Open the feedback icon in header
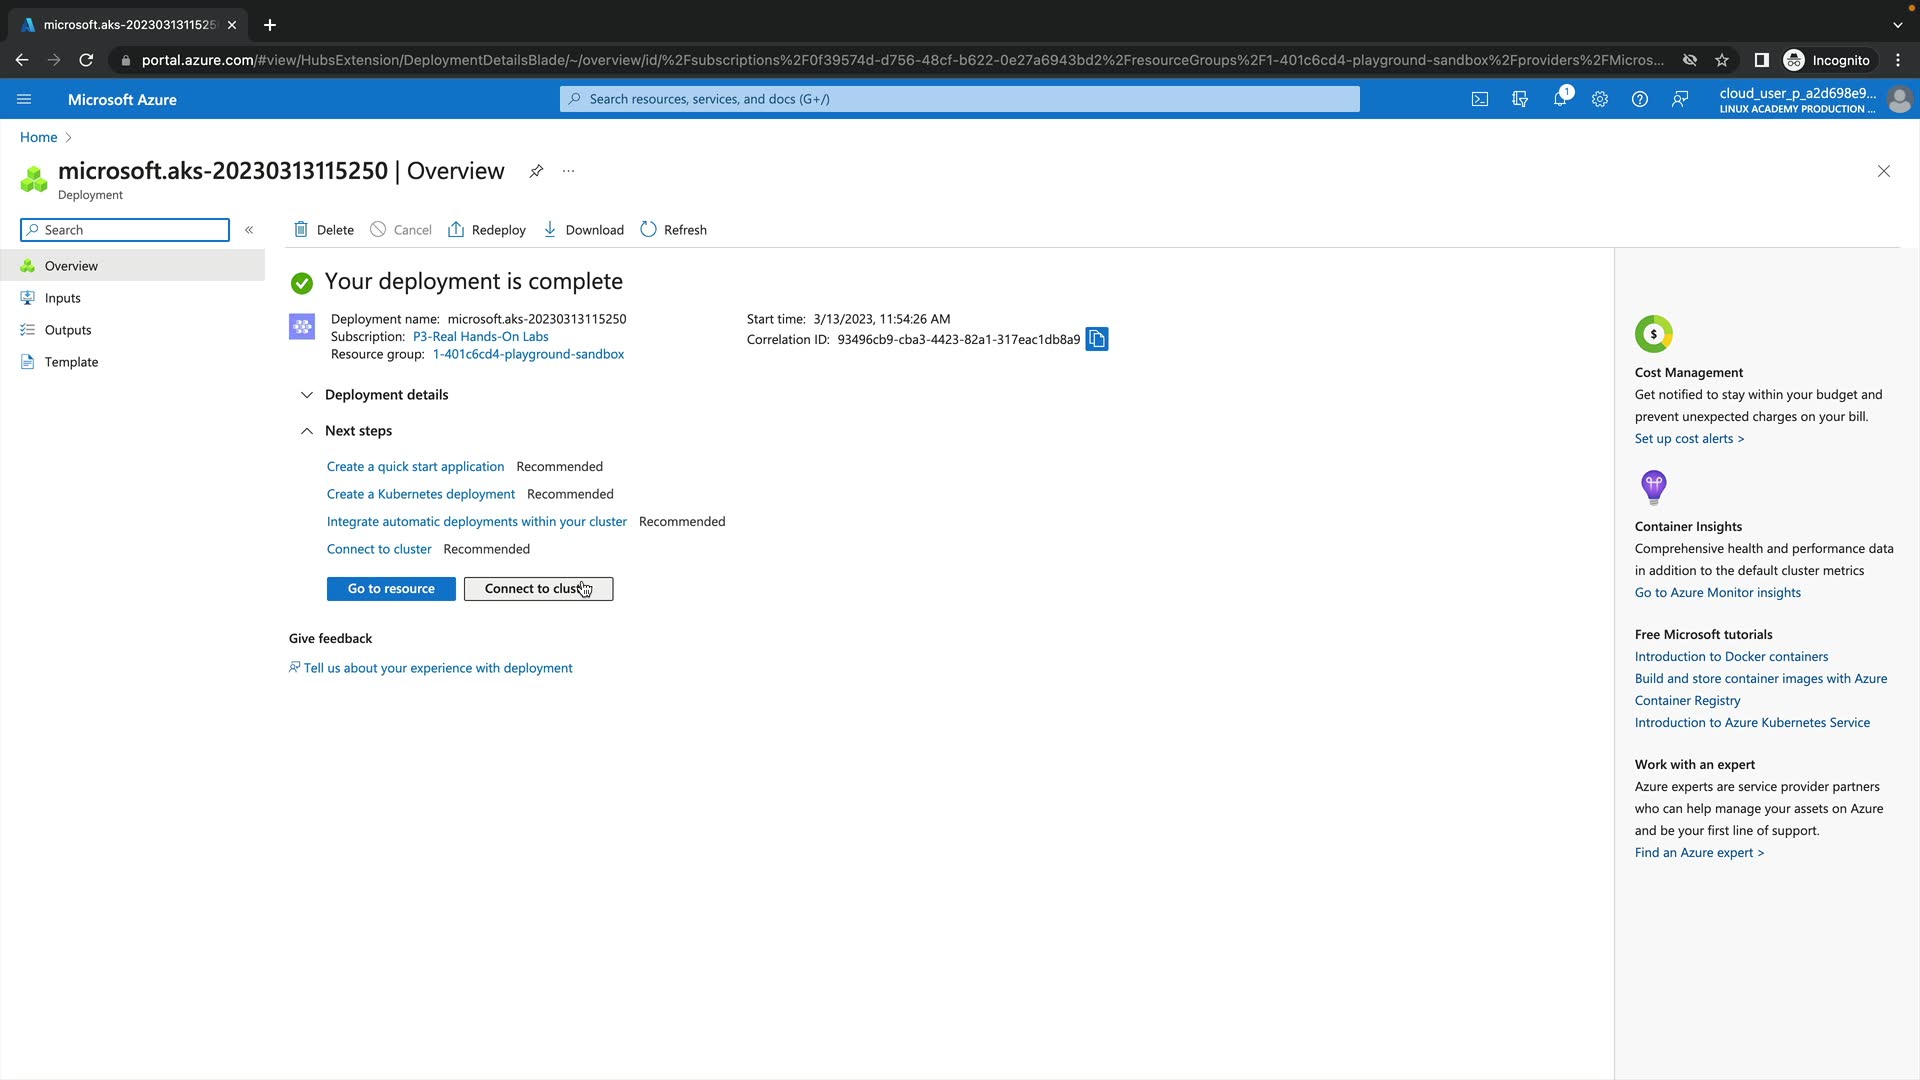 click(1680, 99)
